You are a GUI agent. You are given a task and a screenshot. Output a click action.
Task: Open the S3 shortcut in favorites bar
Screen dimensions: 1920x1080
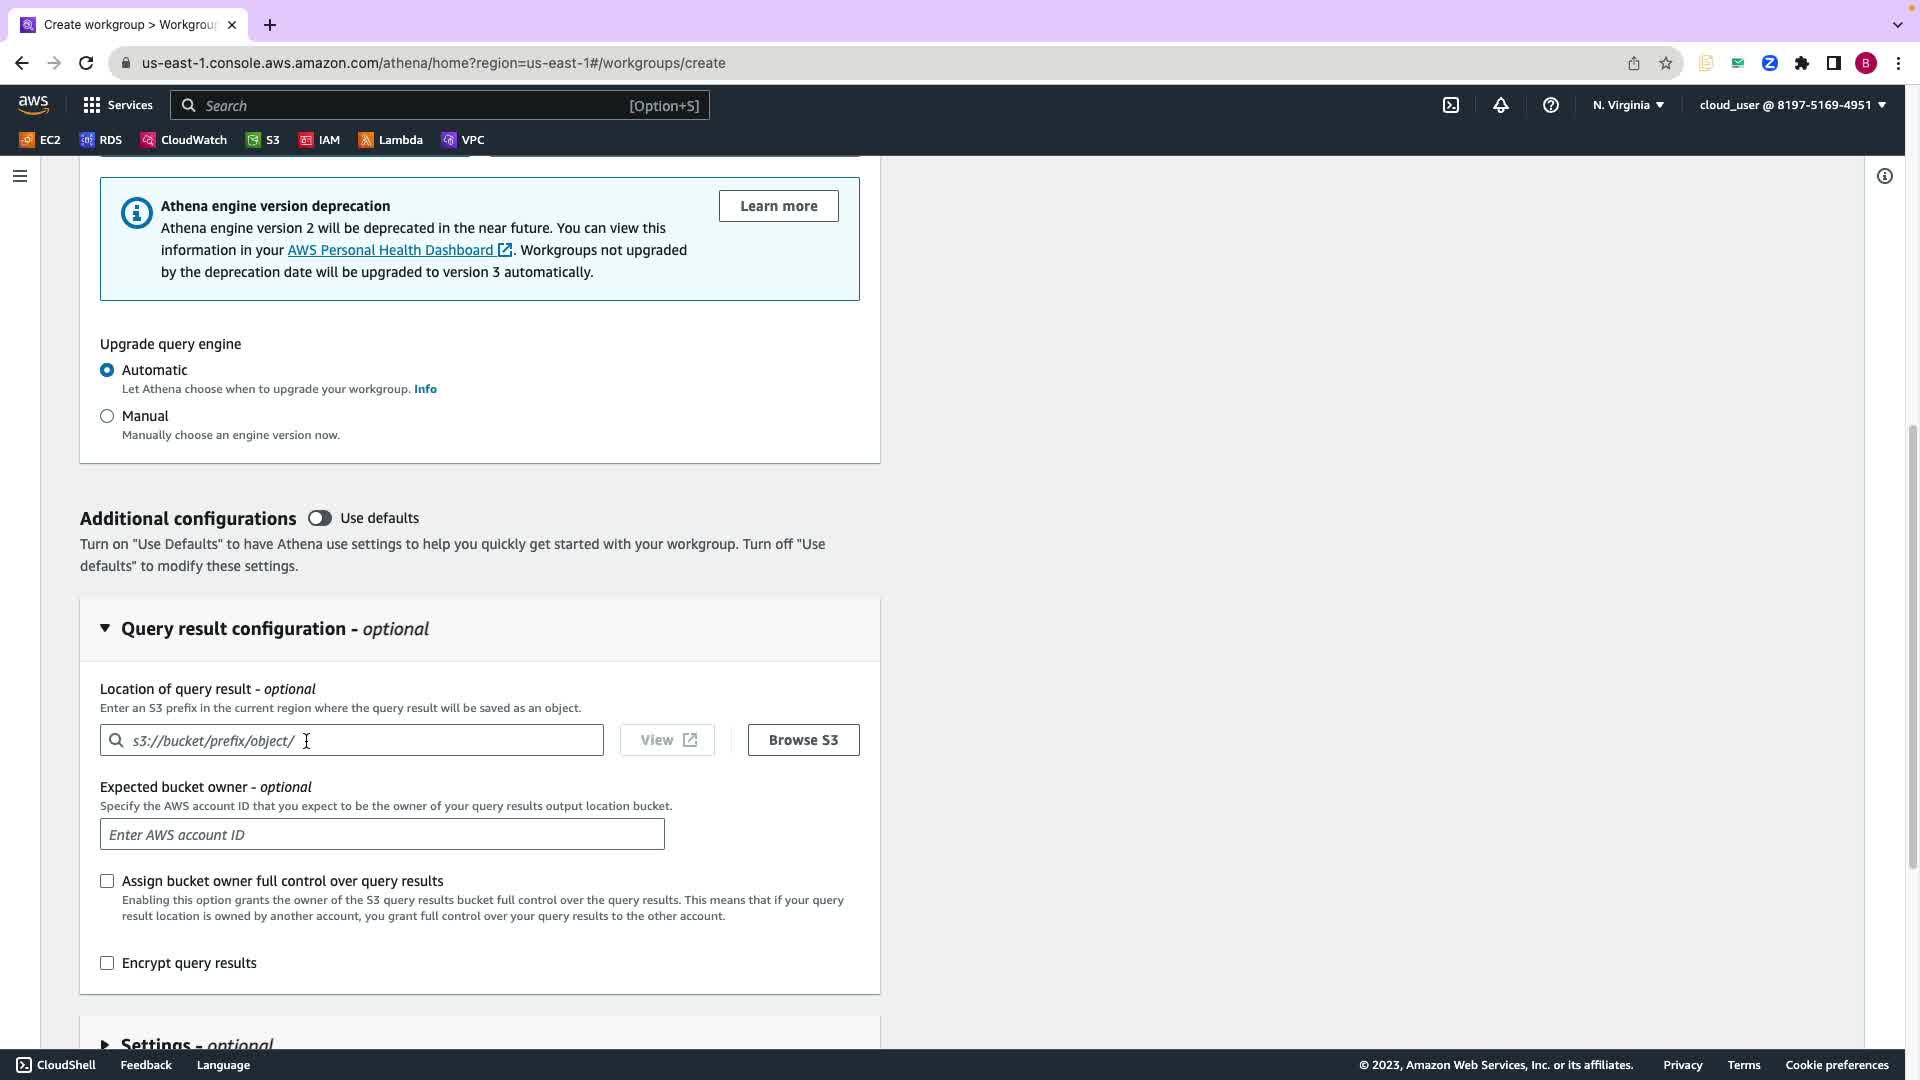[x=263, y=140]
